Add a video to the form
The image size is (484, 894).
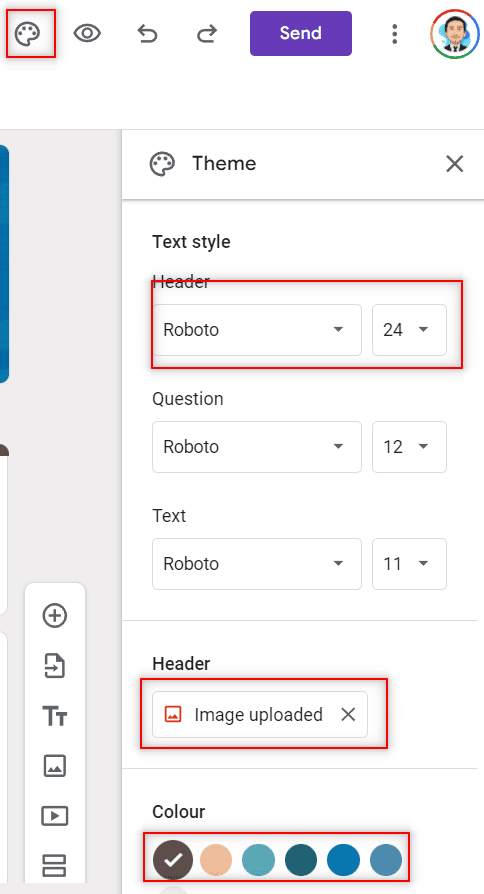55,815
